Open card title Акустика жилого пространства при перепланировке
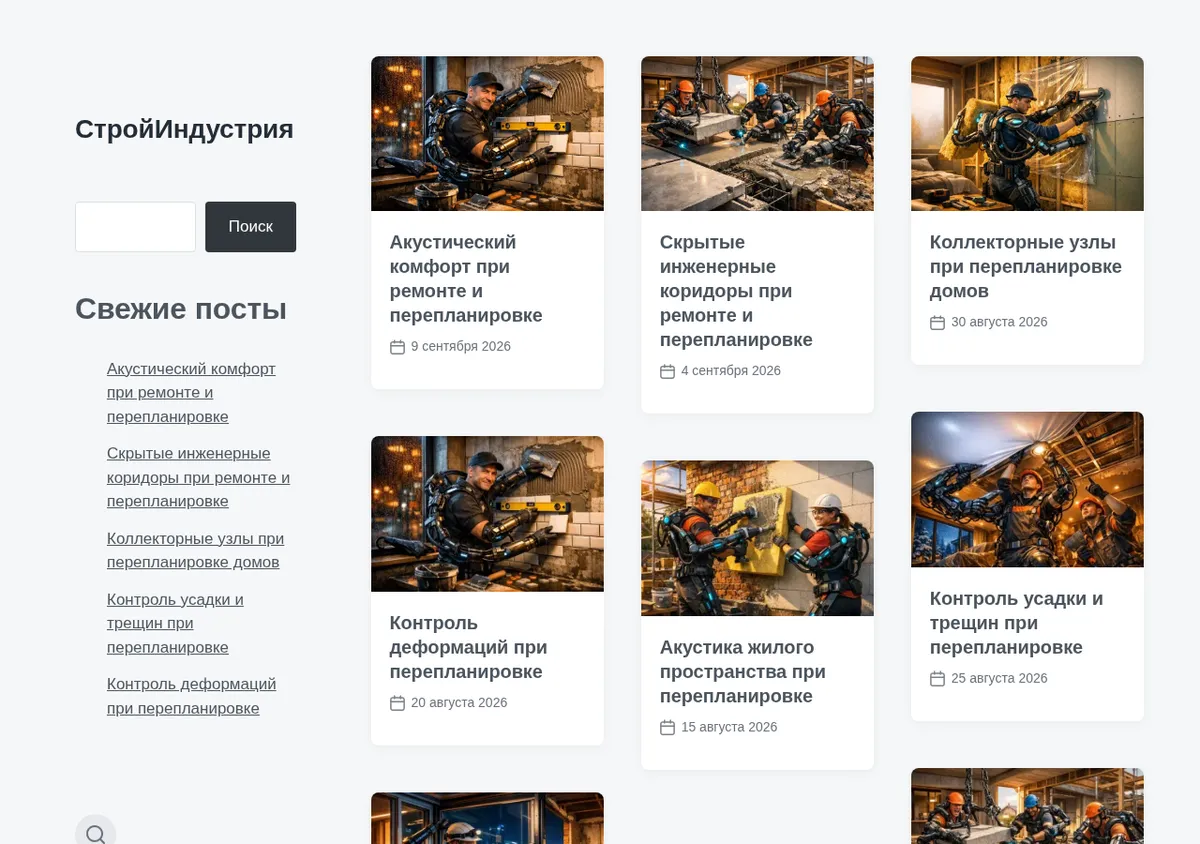Screen dimensions: 1200x844 point(742,672)
